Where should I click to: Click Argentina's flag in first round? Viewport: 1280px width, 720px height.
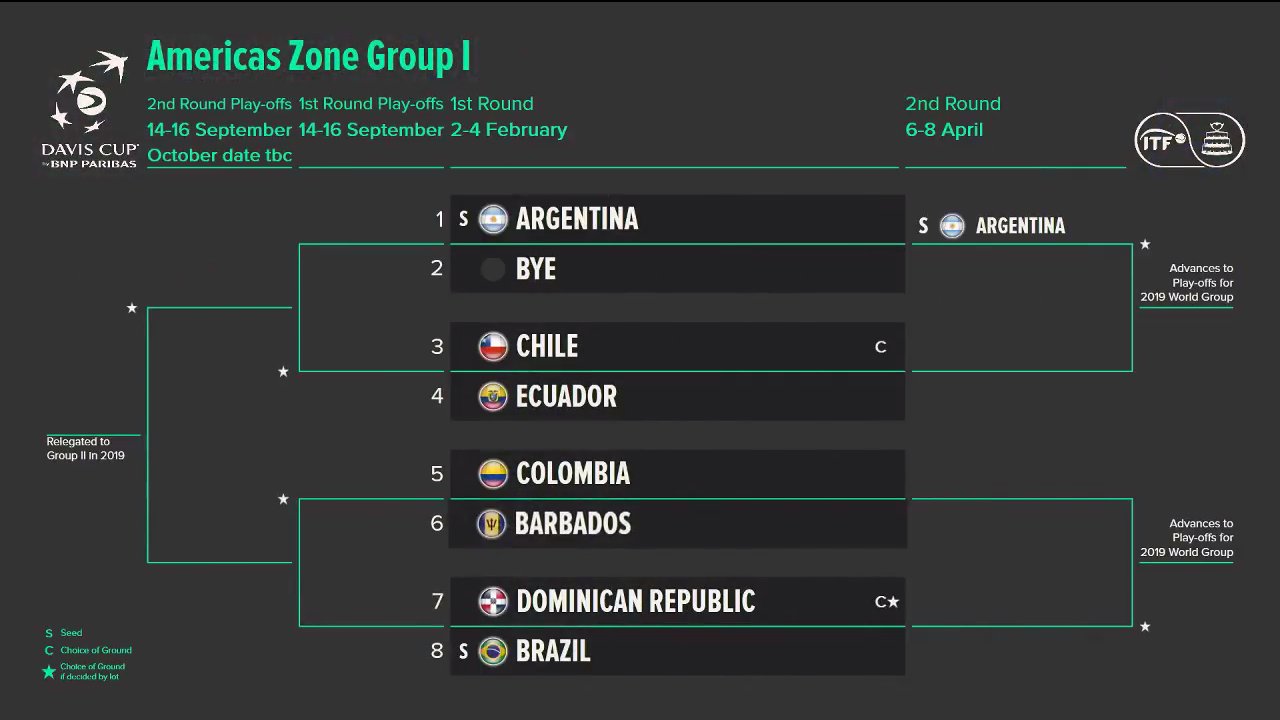tap(493, 219)
